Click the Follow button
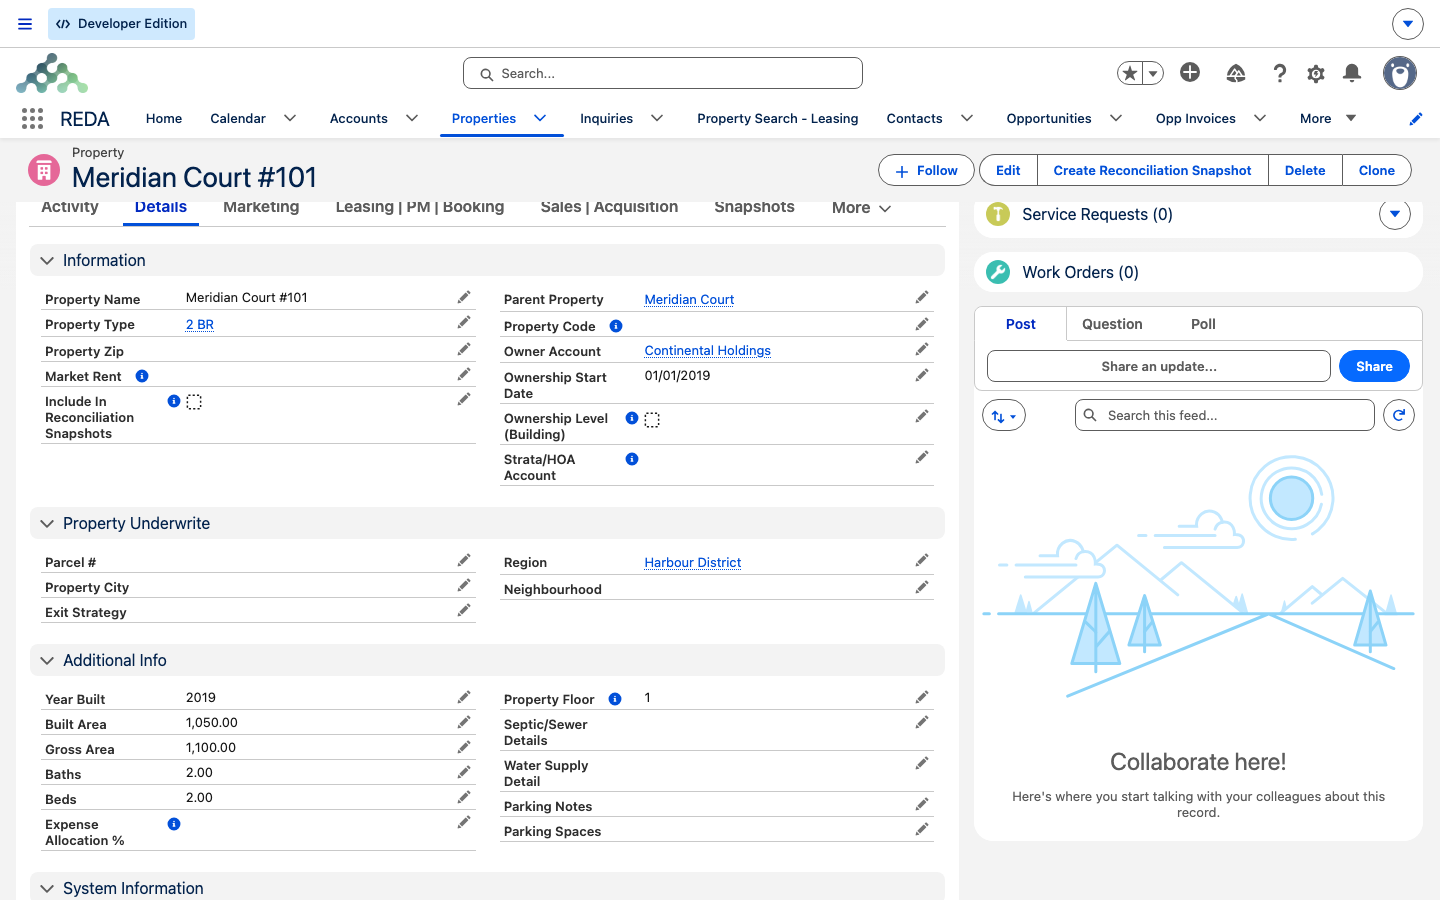This screenshot has height=900, width=1440. click(x=926, y=170)
